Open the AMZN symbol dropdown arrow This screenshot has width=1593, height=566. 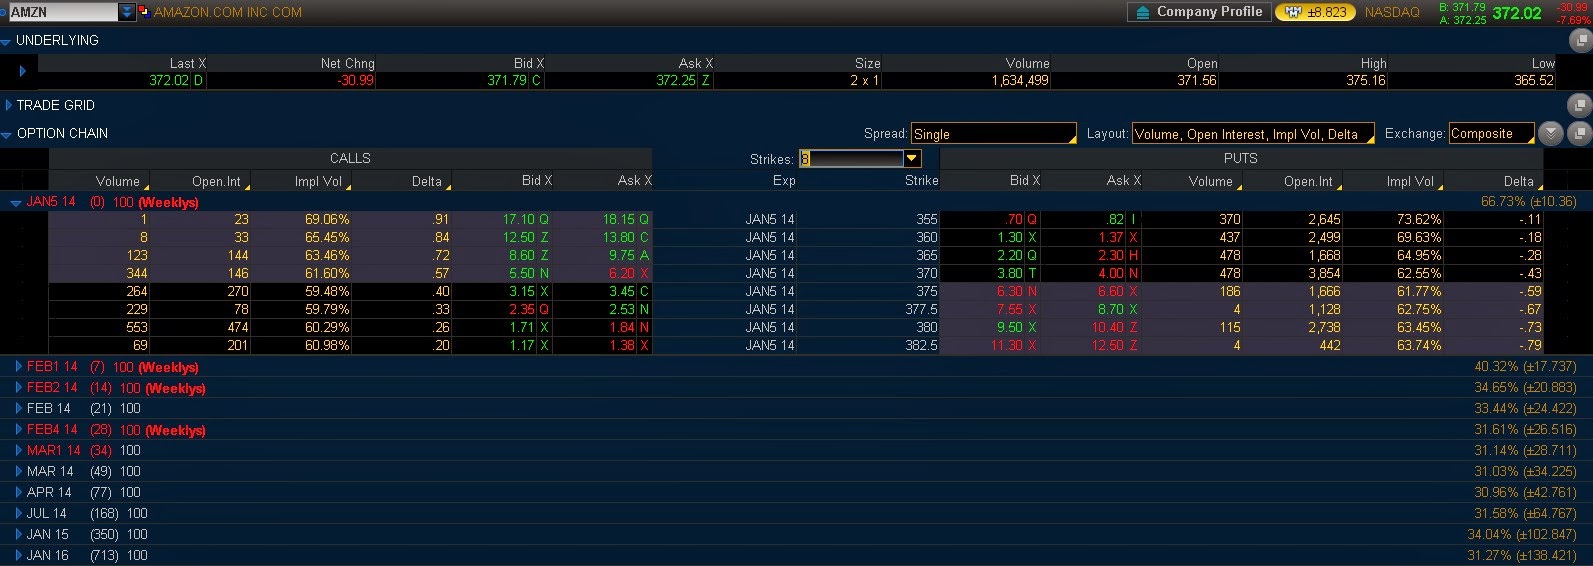[x=127, y=12]
